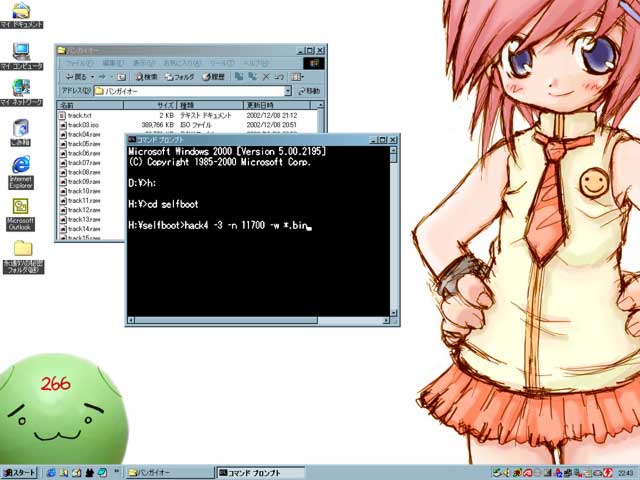Viewport: 640px width, 480px height.
Task: Open the Edit (編集) menu
Action: point(110,62)
